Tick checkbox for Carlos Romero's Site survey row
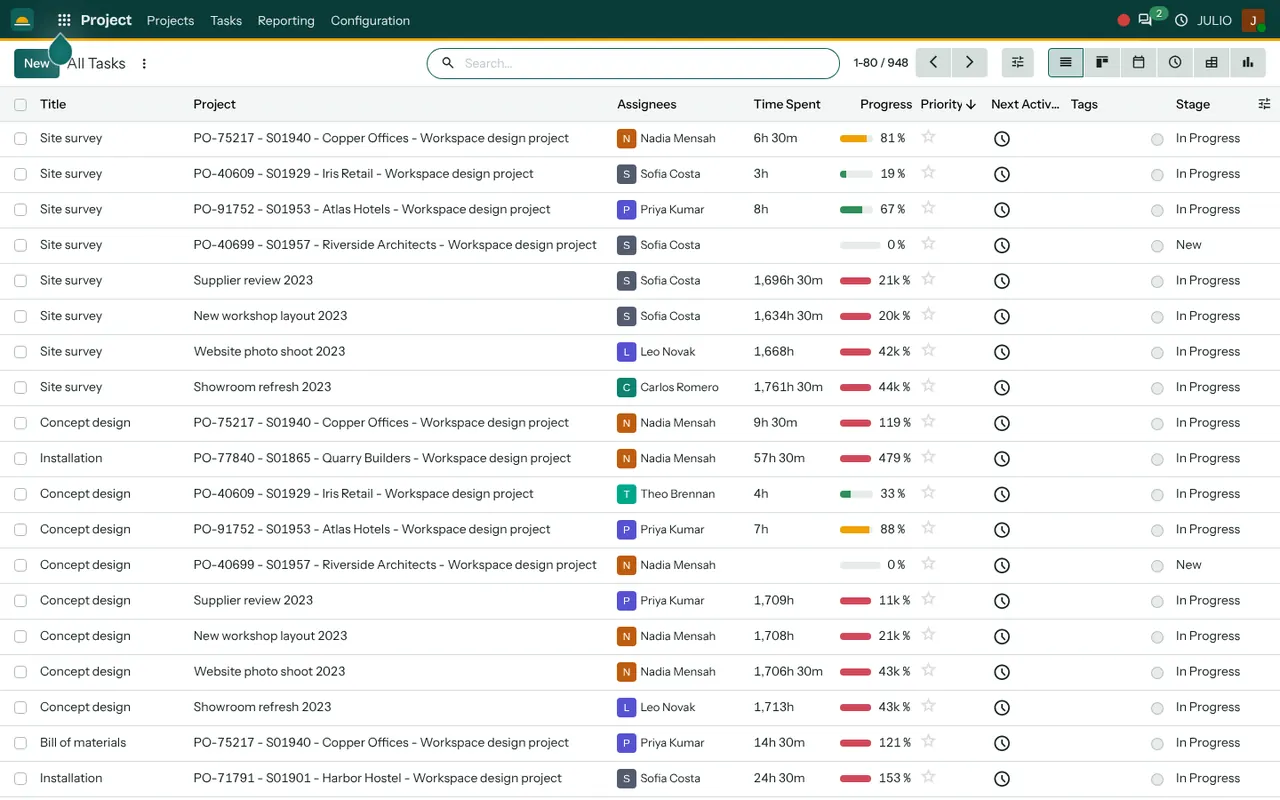 (20, 387)
